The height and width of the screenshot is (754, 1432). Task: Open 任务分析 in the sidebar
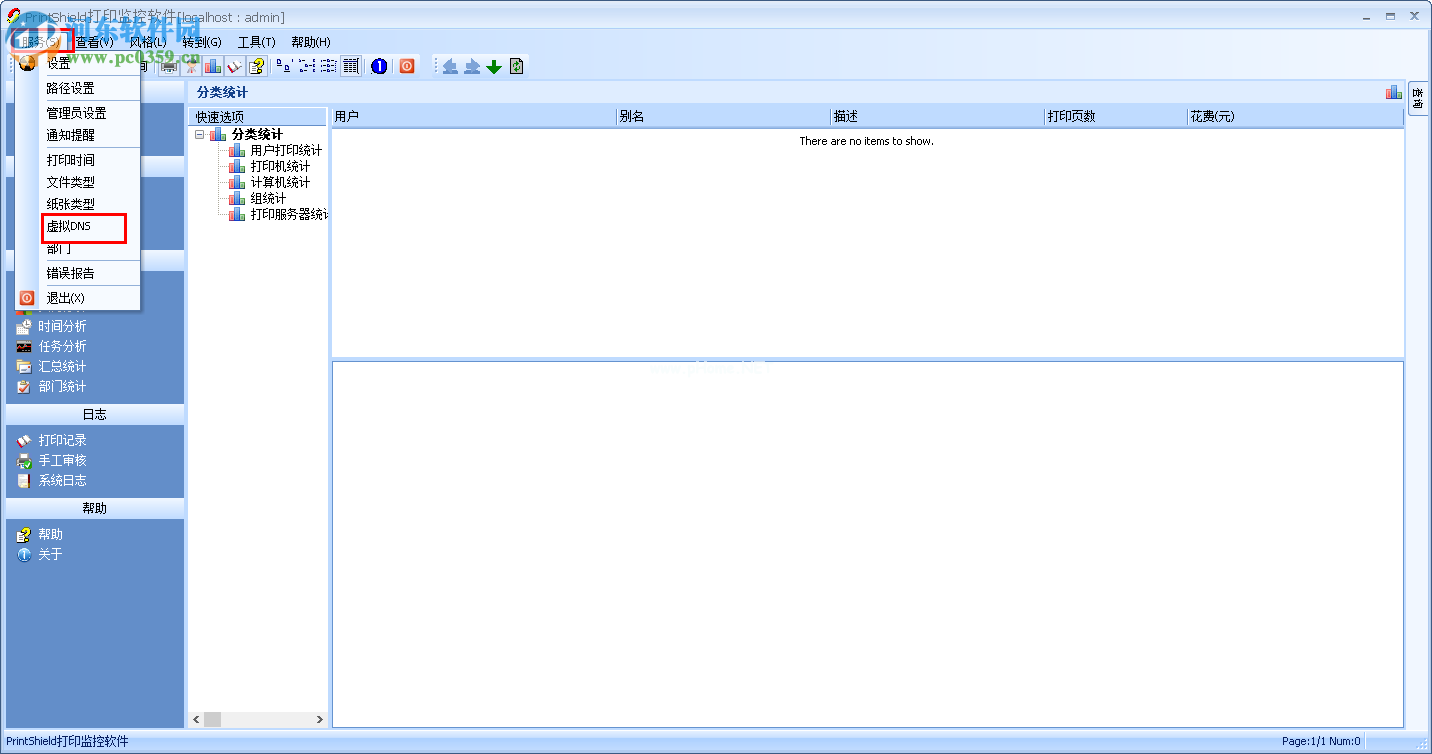tap(62, 346)
